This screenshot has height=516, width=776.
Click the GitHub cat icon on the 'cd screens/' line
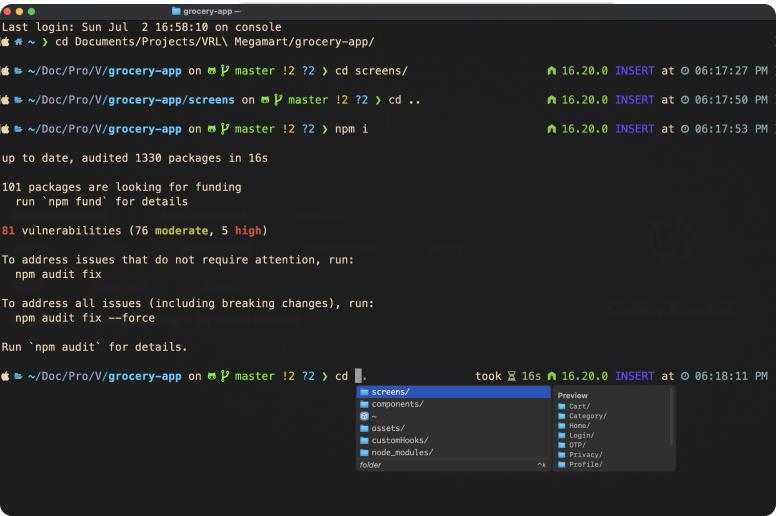pyautogui.click(x=212, y=71)
